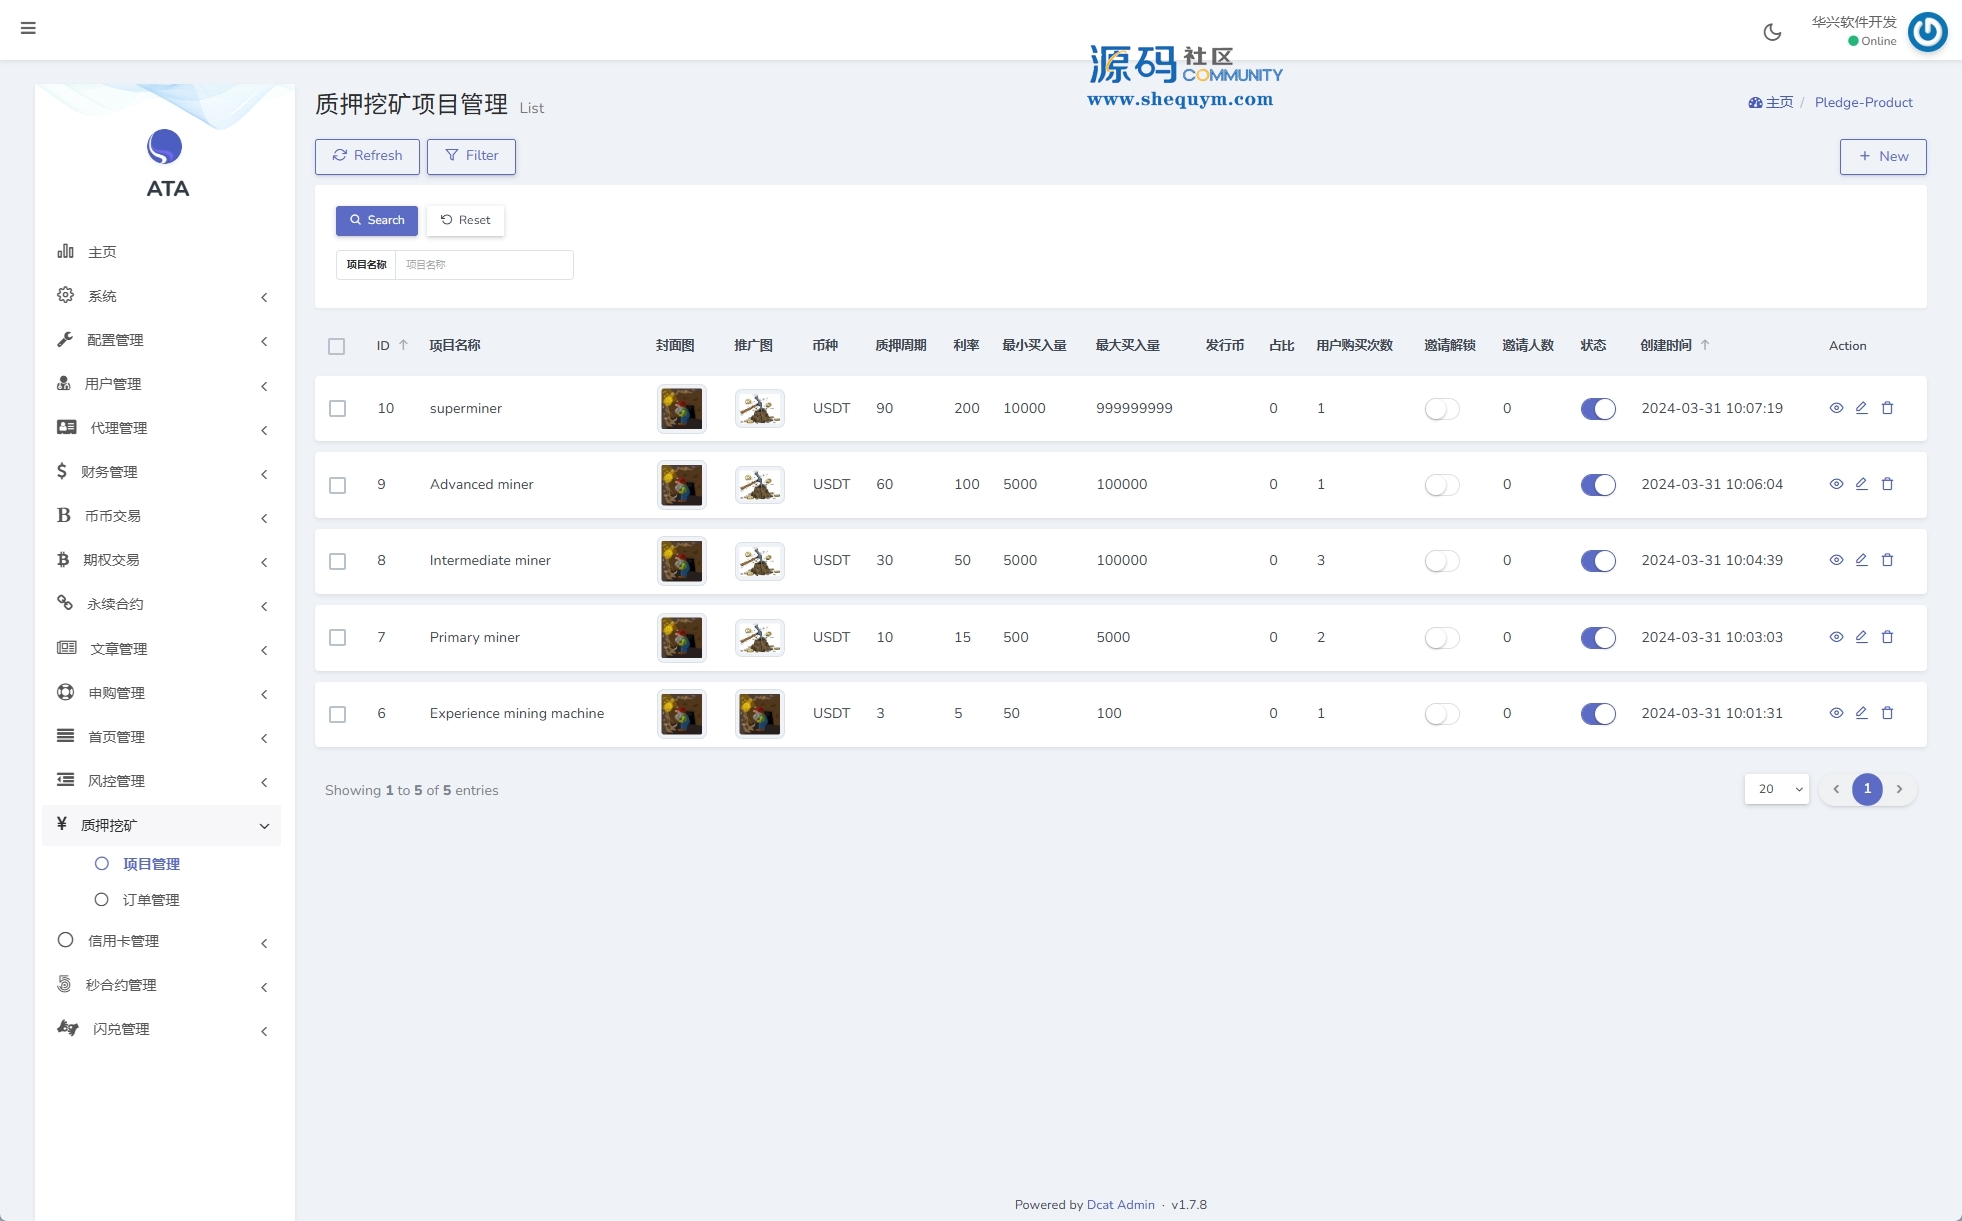The image size is (1962, 1221).
Task: Open the page size dropdown 20
Action: pyautogui.click(x=1776, y=789)
